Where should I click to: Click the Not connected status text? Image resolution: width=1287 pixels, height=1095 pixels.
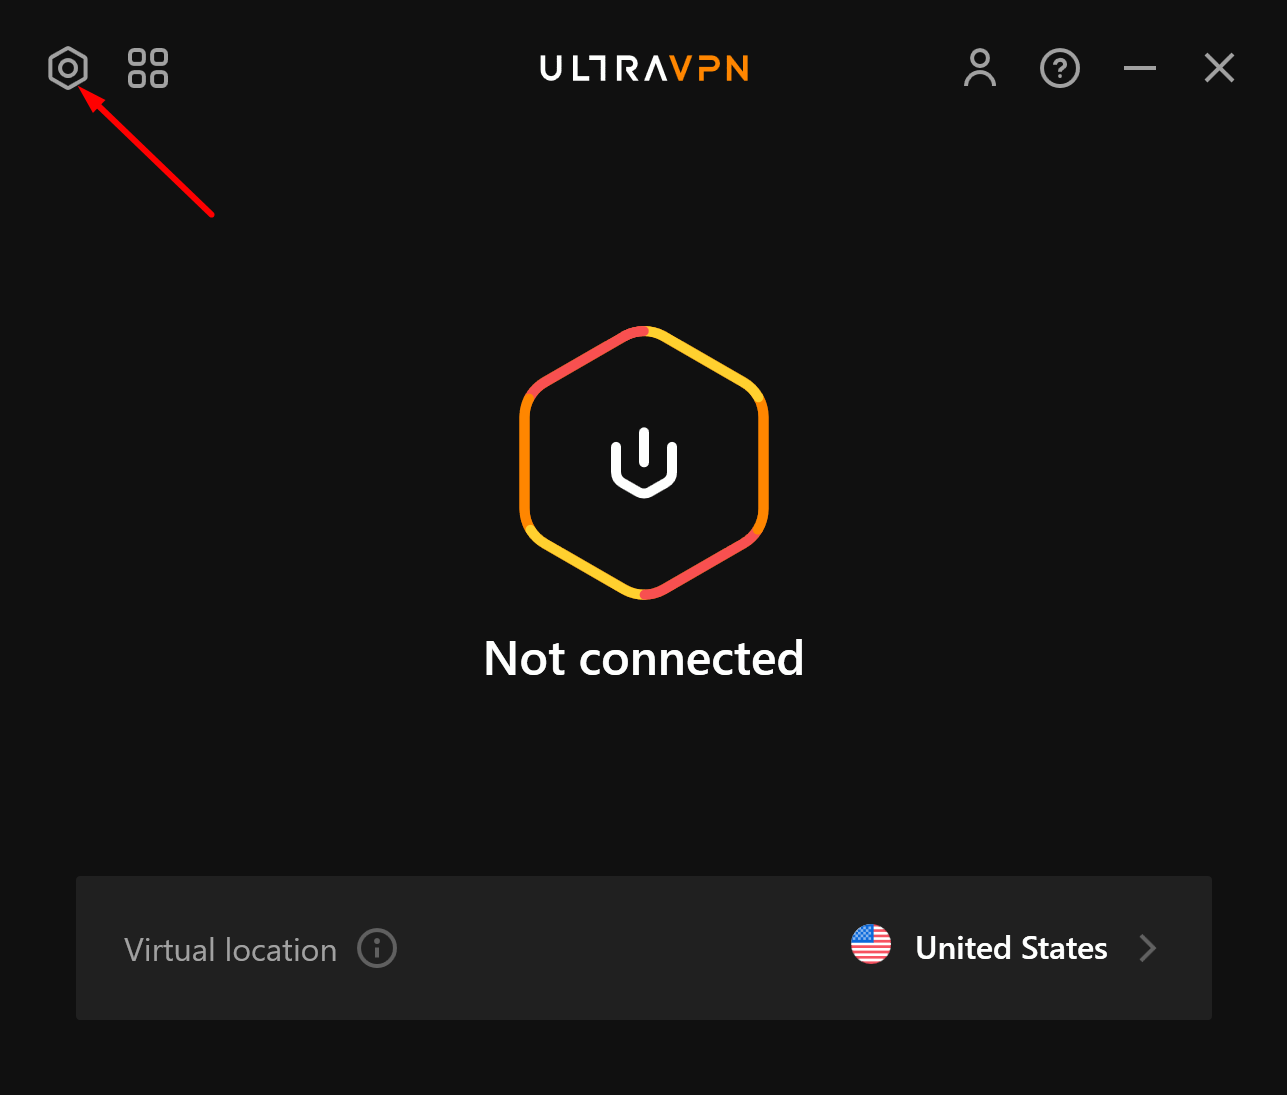(644, 658)
